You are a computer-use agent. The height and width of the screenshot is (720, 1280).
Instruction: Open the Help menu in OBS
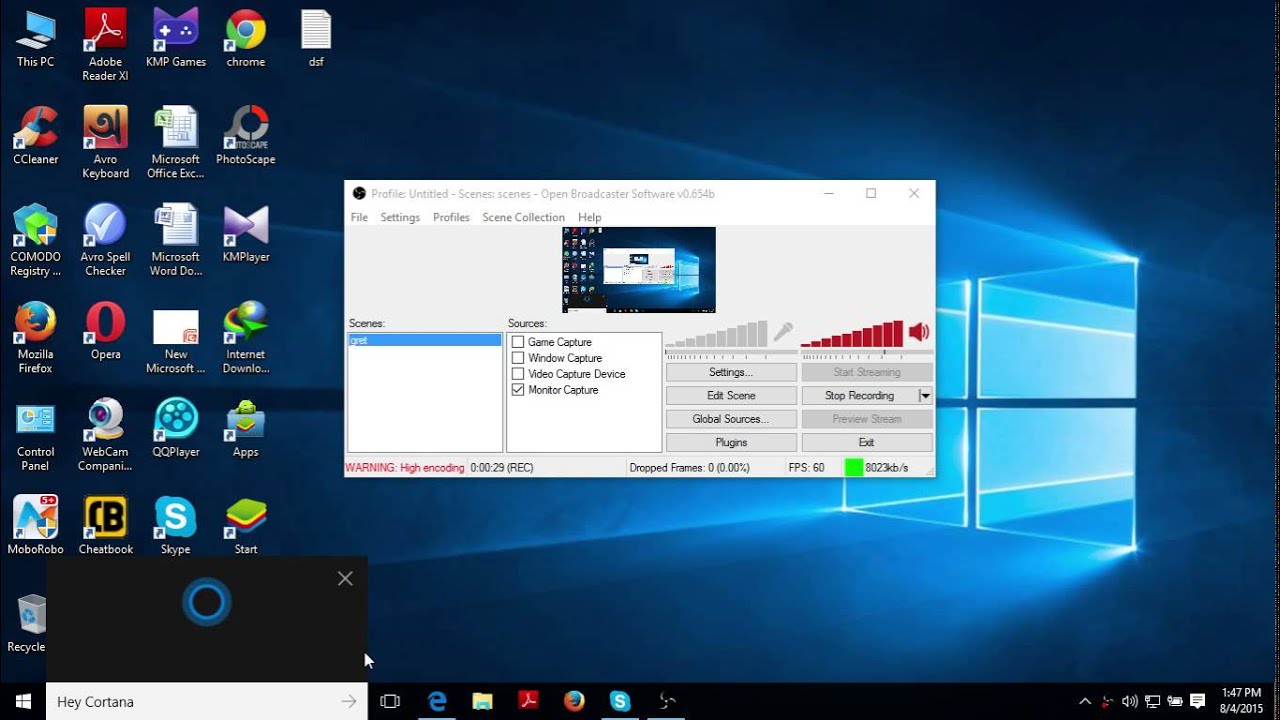590,217
